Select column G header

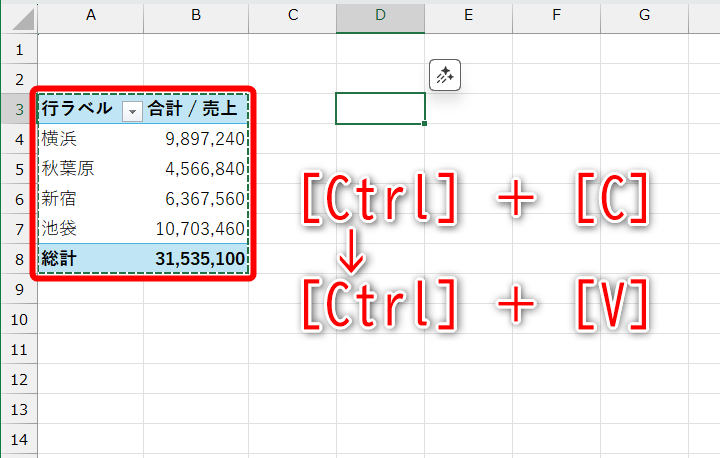(x=644, y=16)
